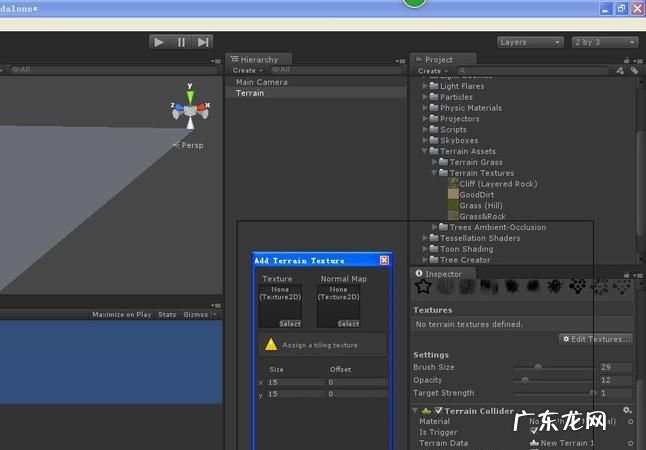Select the GoodDirt texture asset
Screen dimensions: 646x450
[x=471, y=195]
